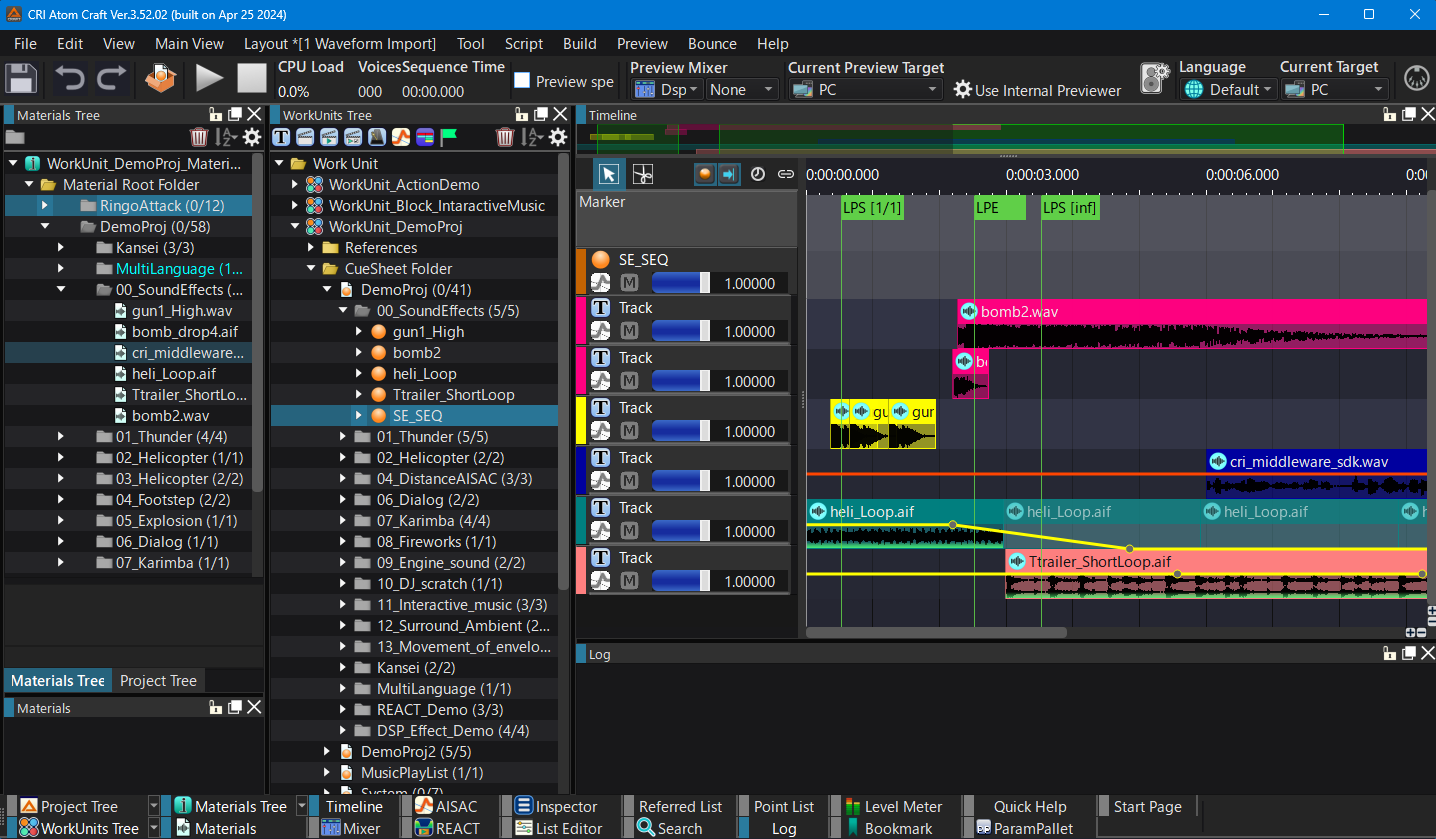Switch to the Project Tree tab
Image resolution: width=1436 pixels, height=839 pixels.
tap(158, 680)
